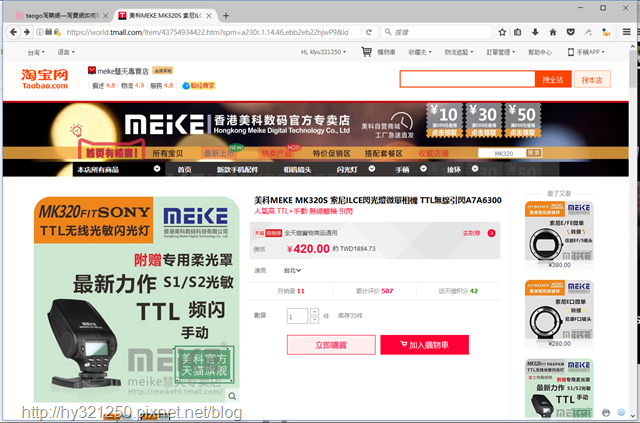The width and height of the screenshot is (640, 423).
Task: Open the 語言 language dropdown
Action: tap(66, 52)
